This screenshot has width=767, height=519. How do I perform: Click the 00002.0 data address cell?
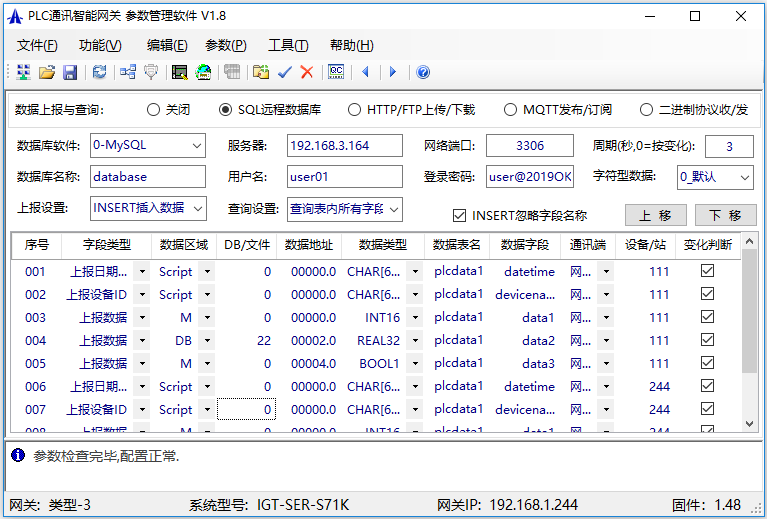pyautogui.click(x=309, y=340)
